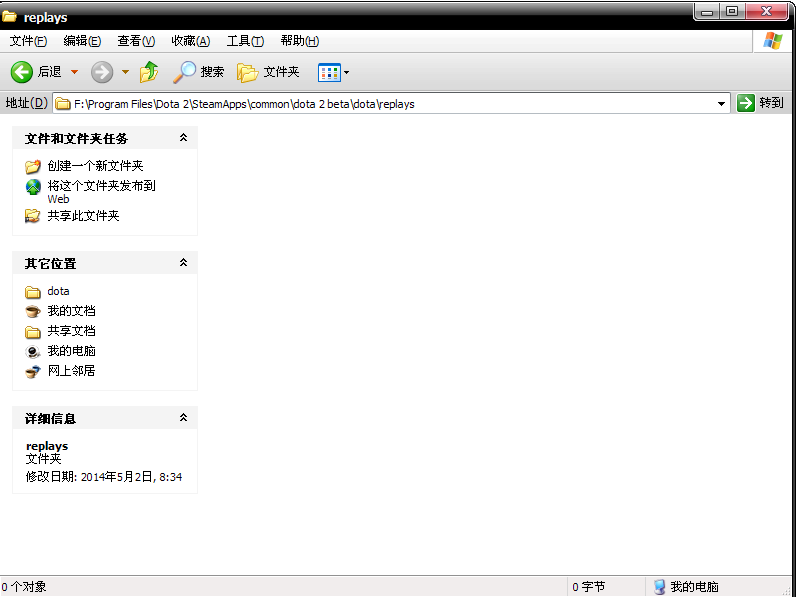Click the 我的电脑 sidebar icon
The width and height of the screenshot is (796, 597).
pos(33,351)
